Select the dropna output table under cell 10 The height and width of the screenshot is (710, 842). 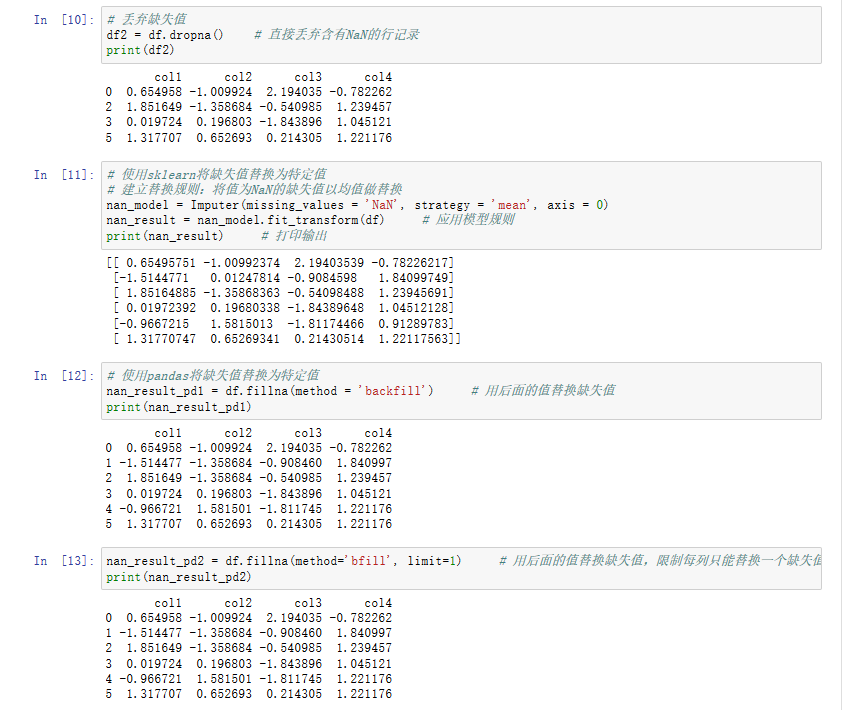pyautogui.click(x=249, y=107)
